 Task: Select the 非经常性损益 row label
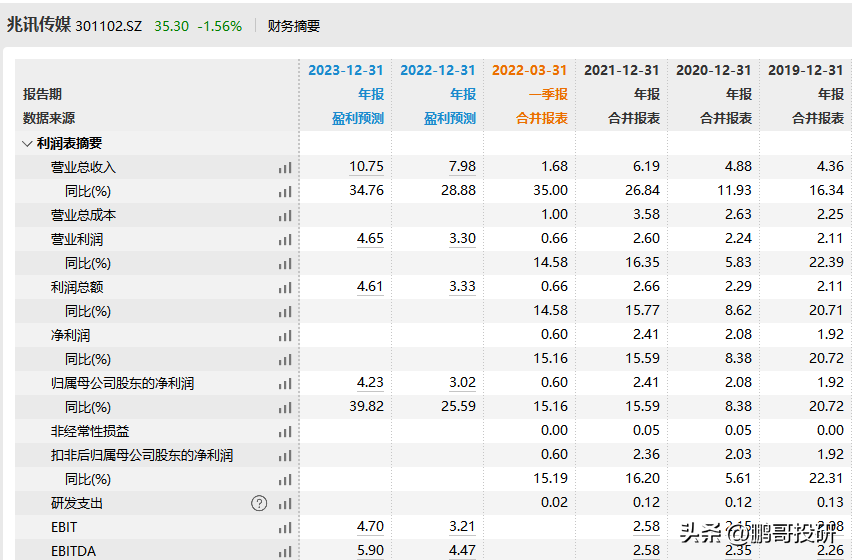pyautogui.click(x=90, y=431)
